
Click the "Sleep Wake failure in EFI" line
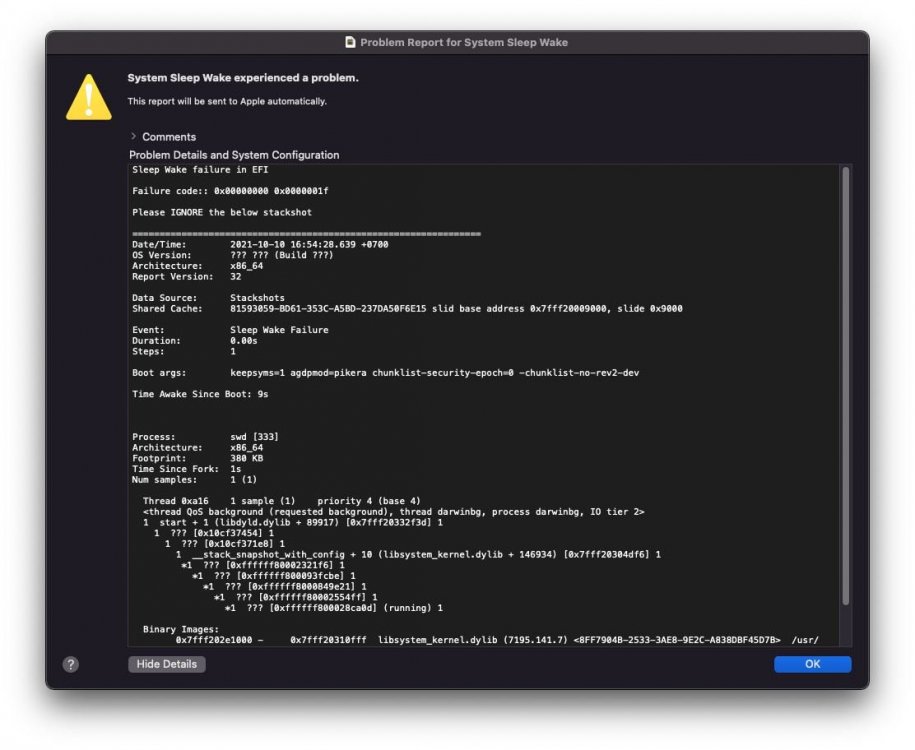point(200,170)
